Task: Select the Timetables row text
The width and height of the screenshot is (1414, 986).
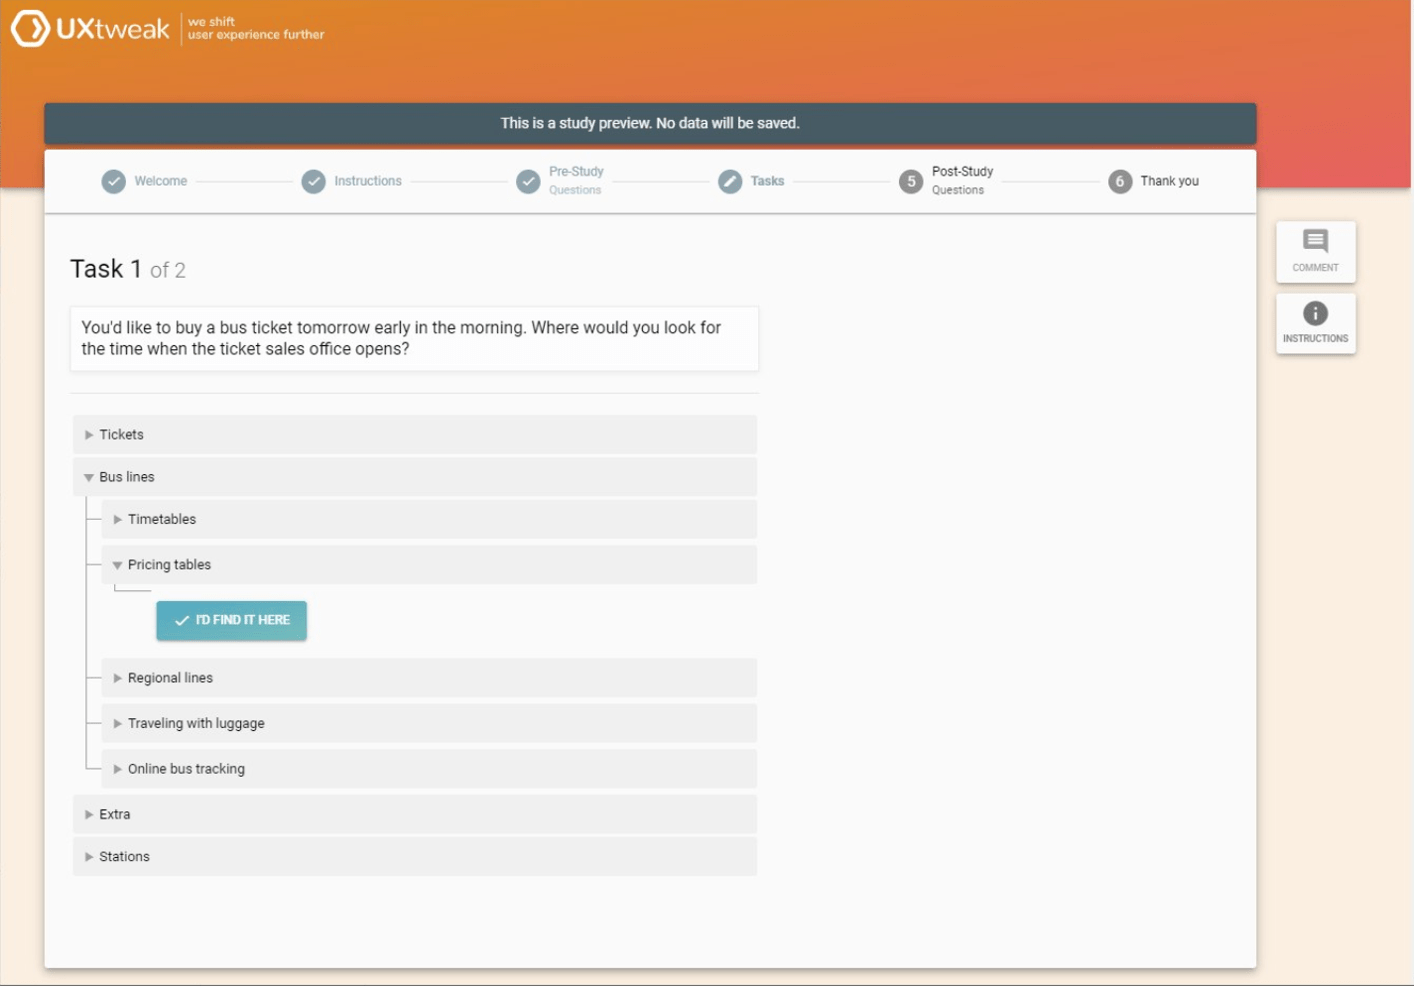Action: coord(162,519)
